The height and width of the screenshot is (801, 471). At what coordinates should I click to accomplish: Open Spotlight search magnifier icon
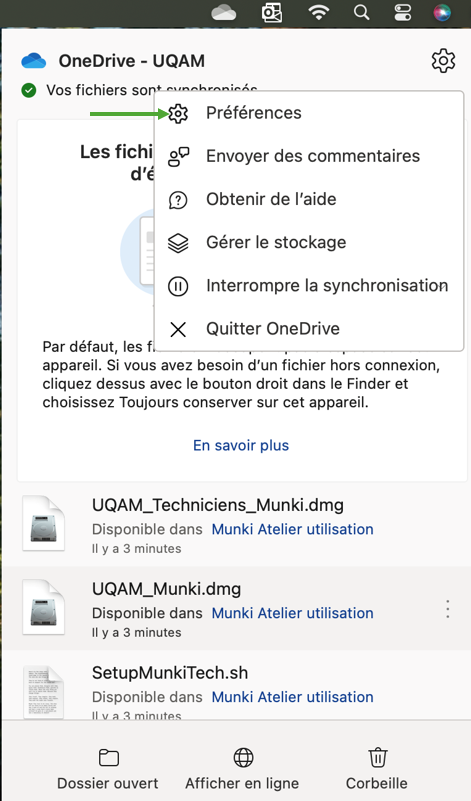pyautogui.click(x=362, y=12)
